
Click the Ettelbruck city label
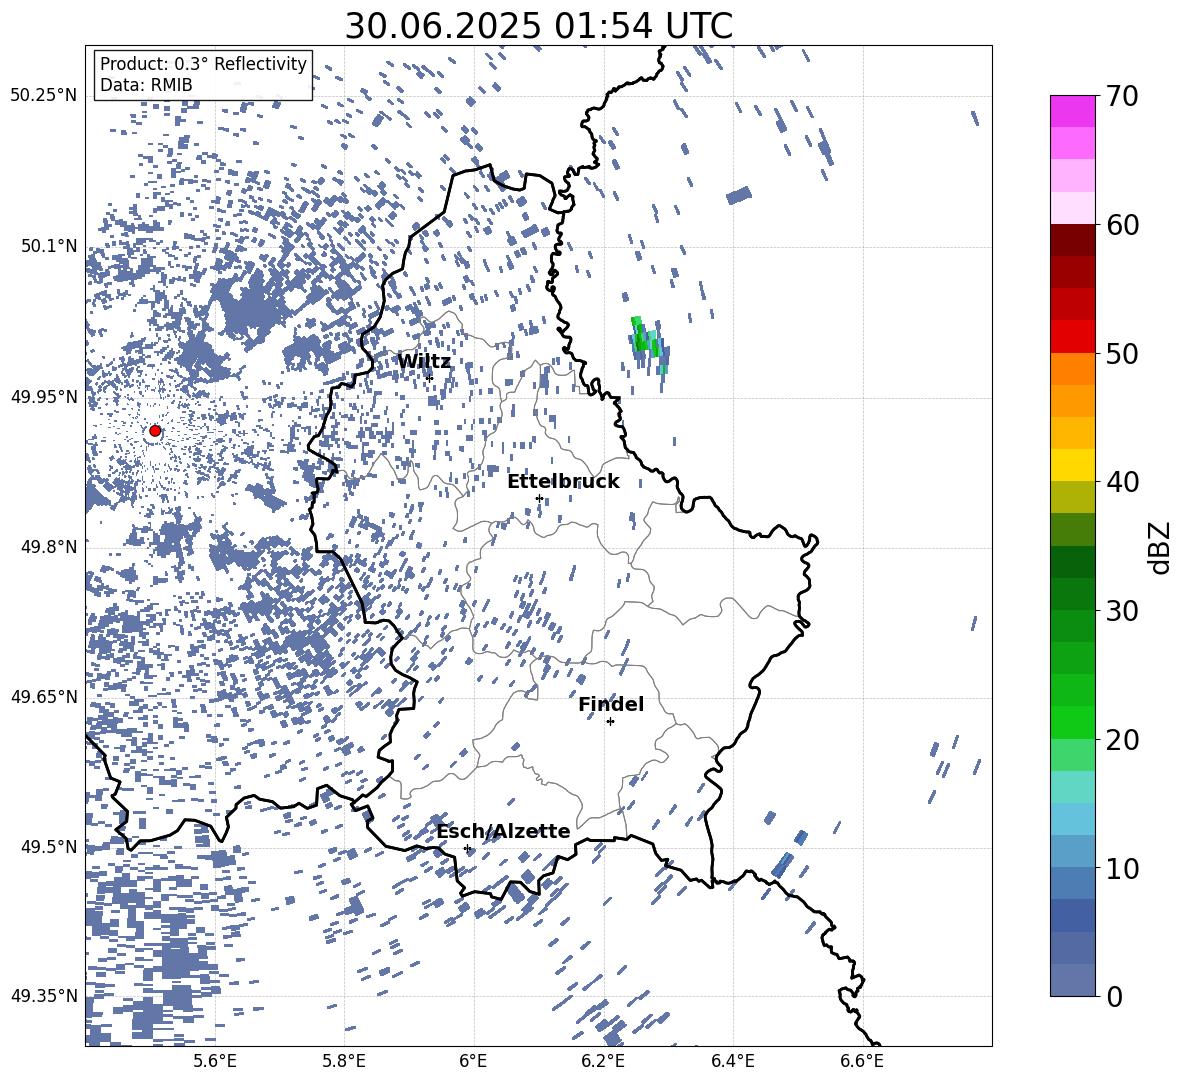(x=563, y=482)
